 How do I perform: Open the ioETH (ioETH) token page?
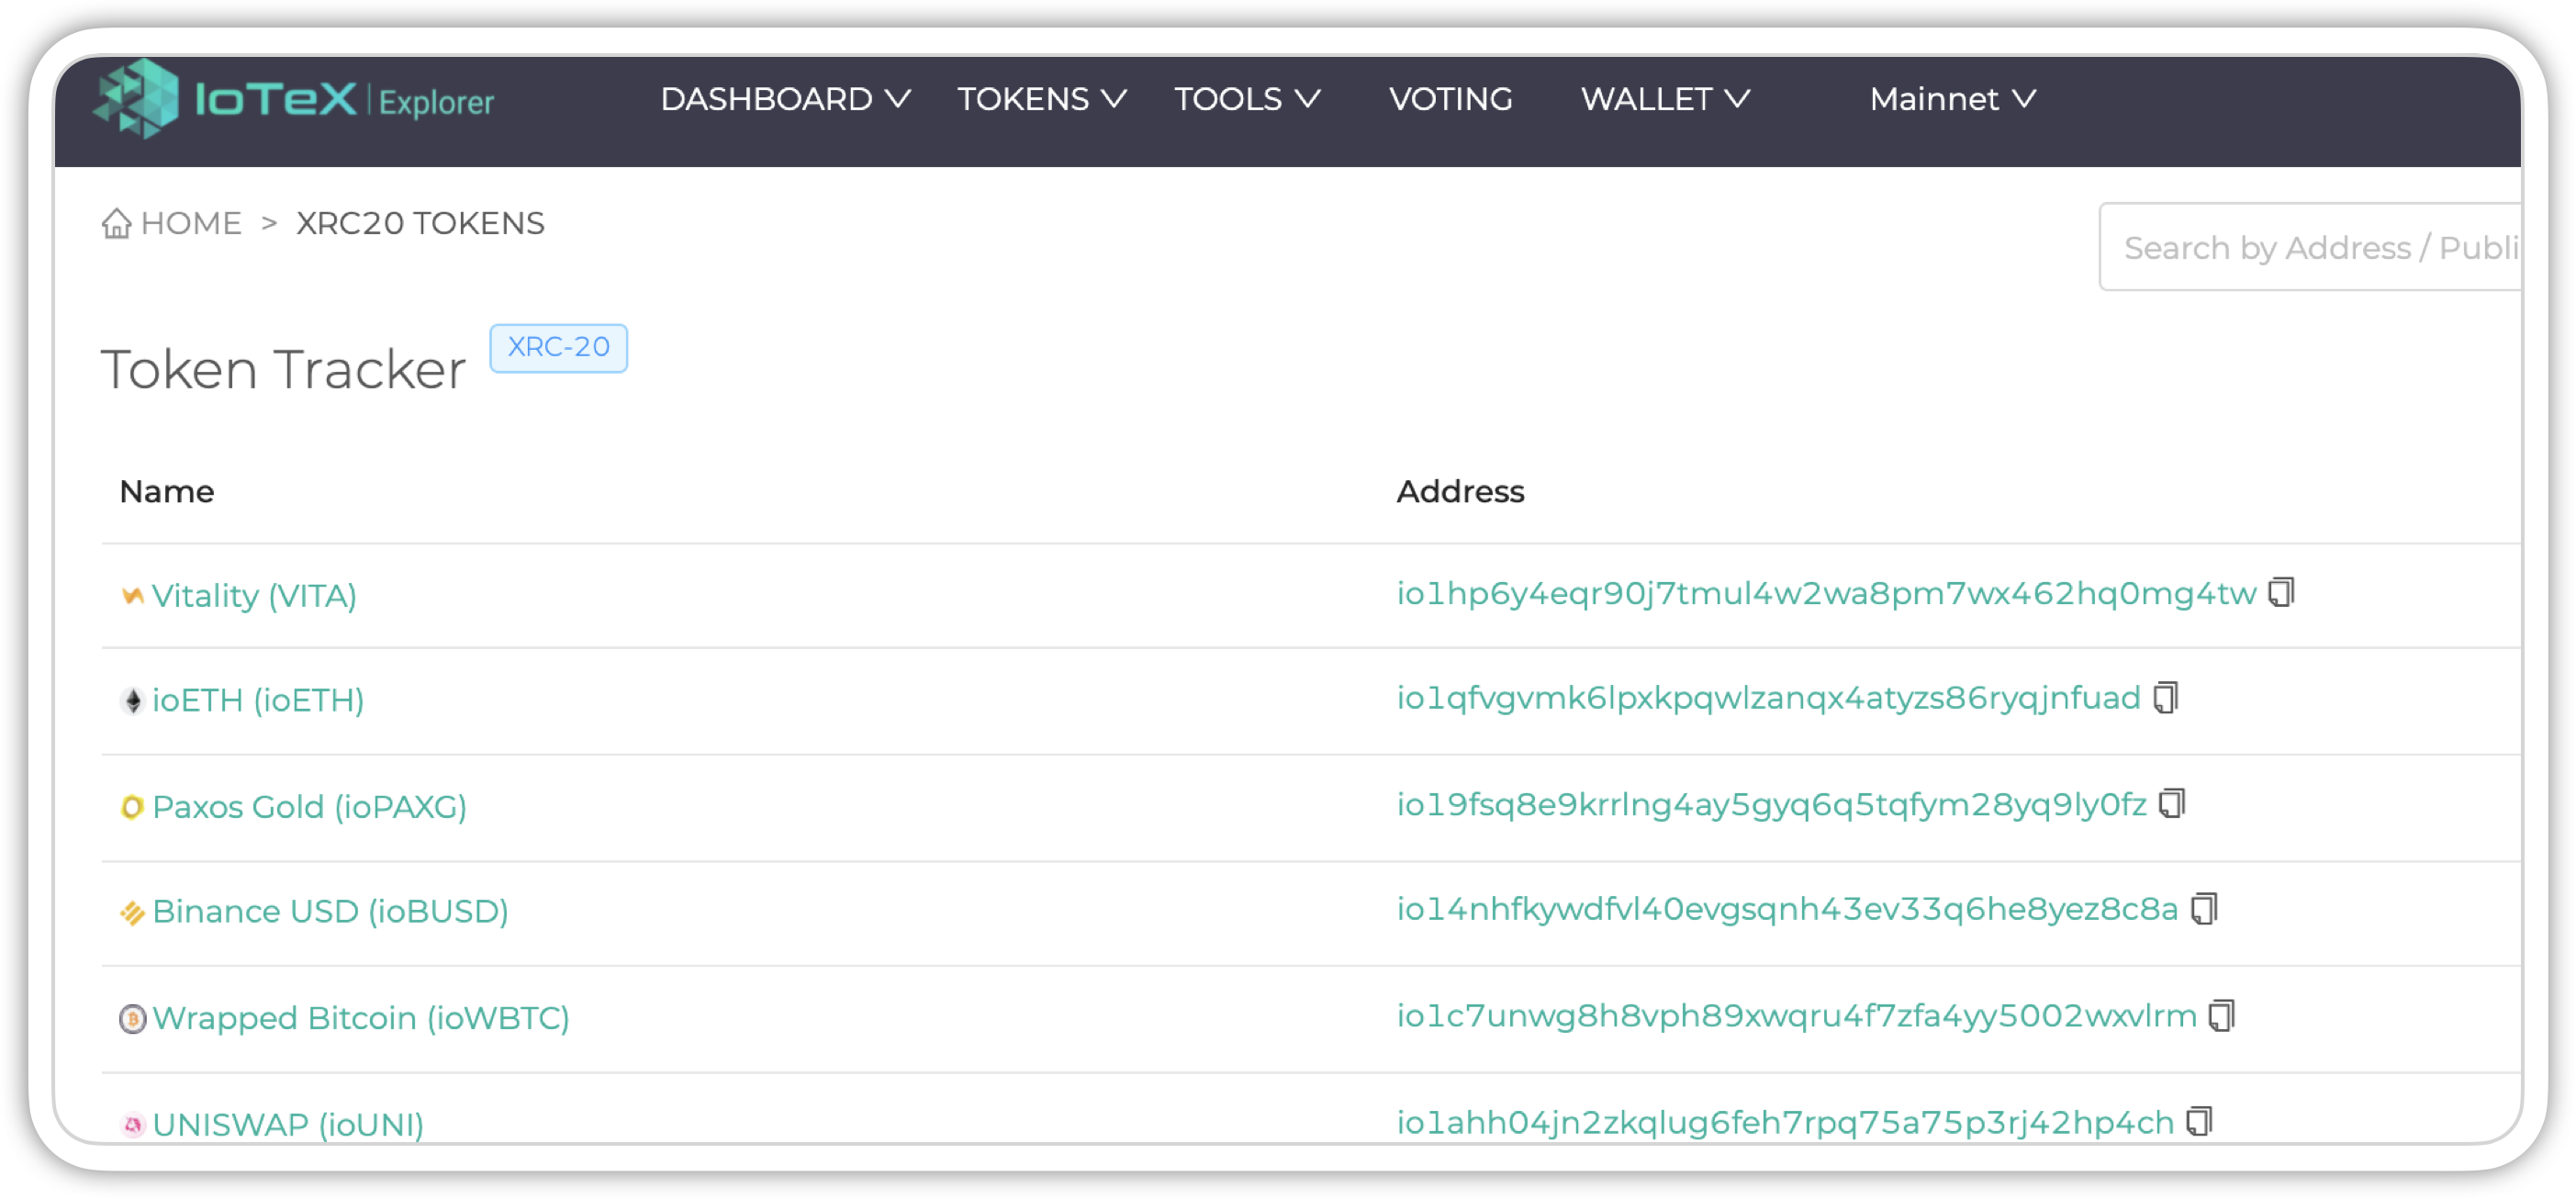coord(258,700)
